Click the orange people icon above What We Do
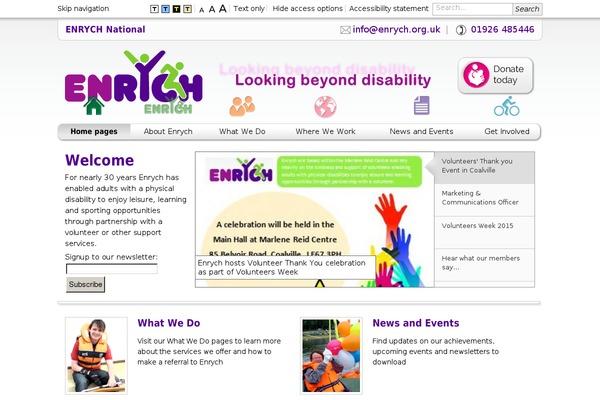600x400 pixels. click(242, 106)
